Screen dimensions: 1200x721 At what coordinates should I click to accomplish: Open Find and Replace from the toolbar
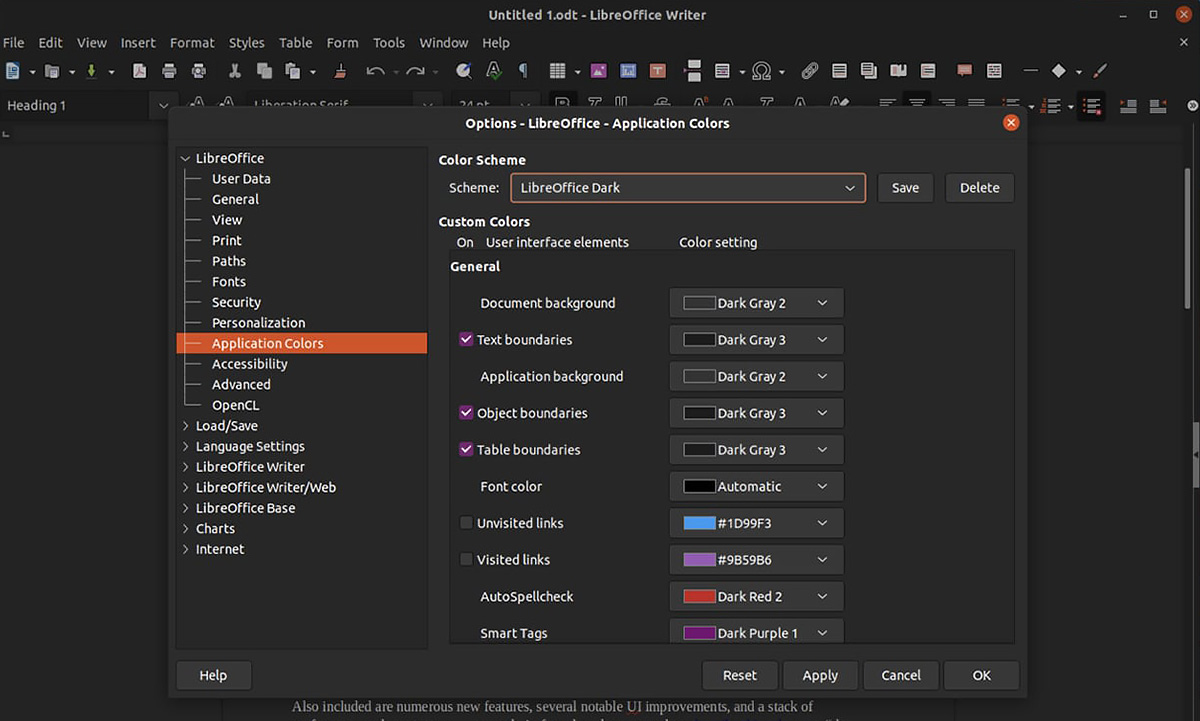click(x=464, y=71)
